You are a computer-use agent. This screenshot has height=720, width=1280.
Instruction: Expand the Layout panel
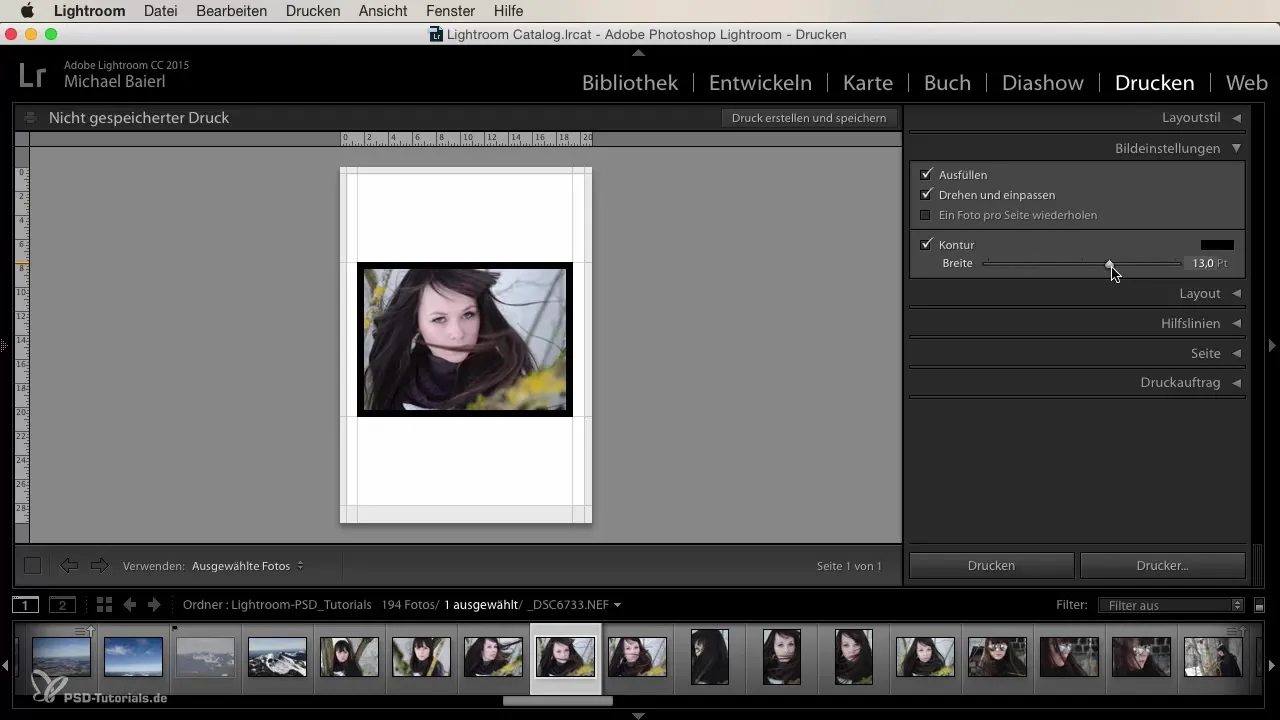tap(1237, 293)
